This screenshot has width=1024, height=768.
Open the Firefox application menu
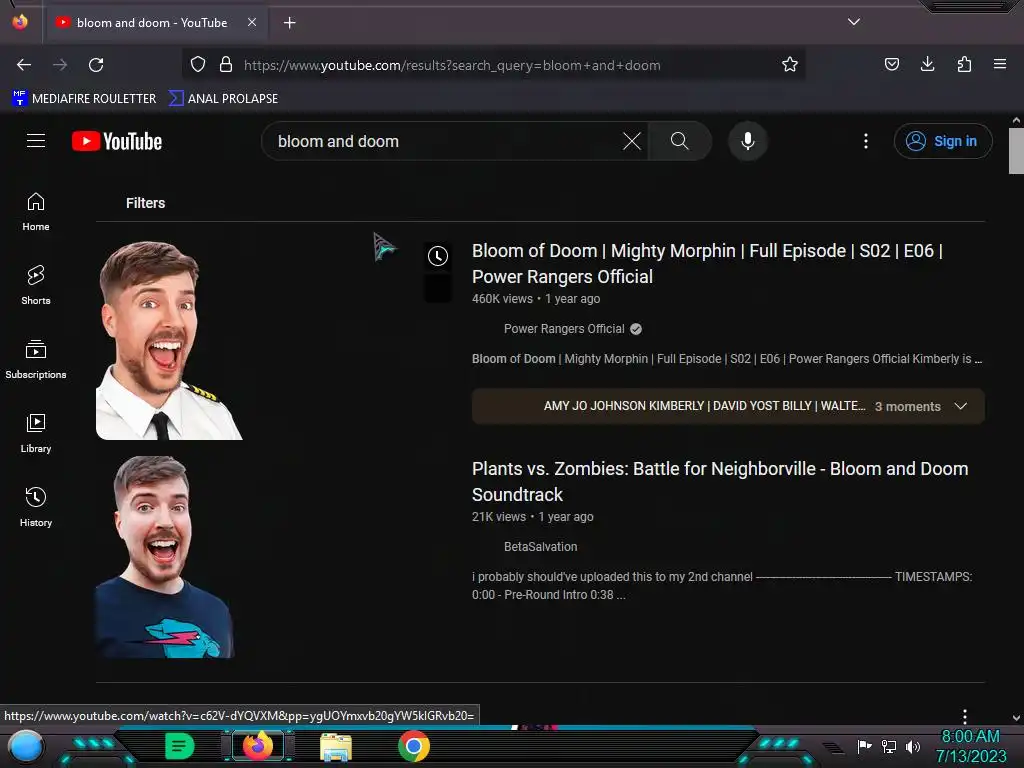(x=999, y=64)
